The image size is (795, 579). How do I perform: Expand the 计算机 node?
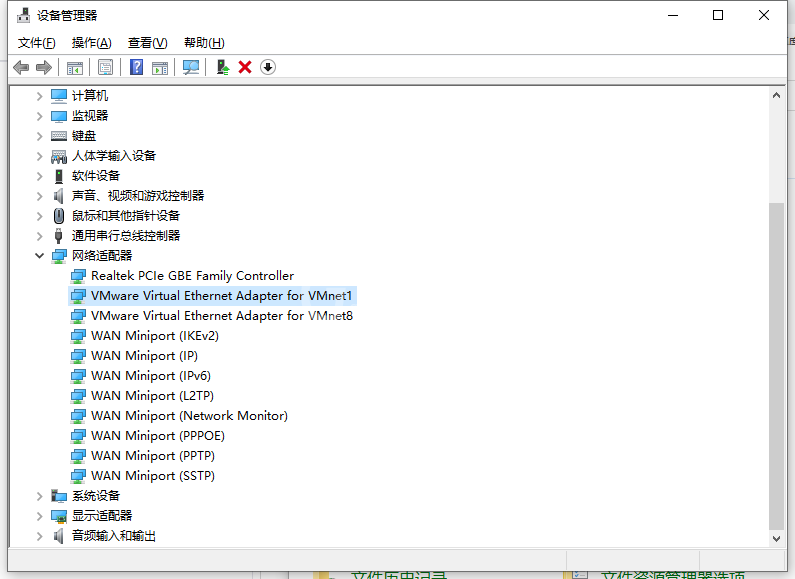click(40, 96)
